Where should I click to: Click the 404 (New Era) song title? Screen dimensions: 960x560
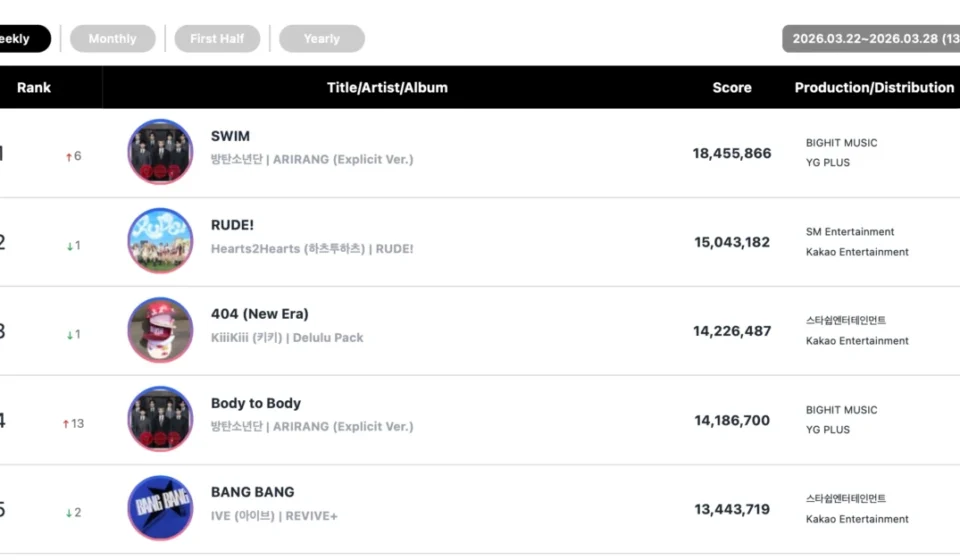pyautogui.click(x=259, y=314)
